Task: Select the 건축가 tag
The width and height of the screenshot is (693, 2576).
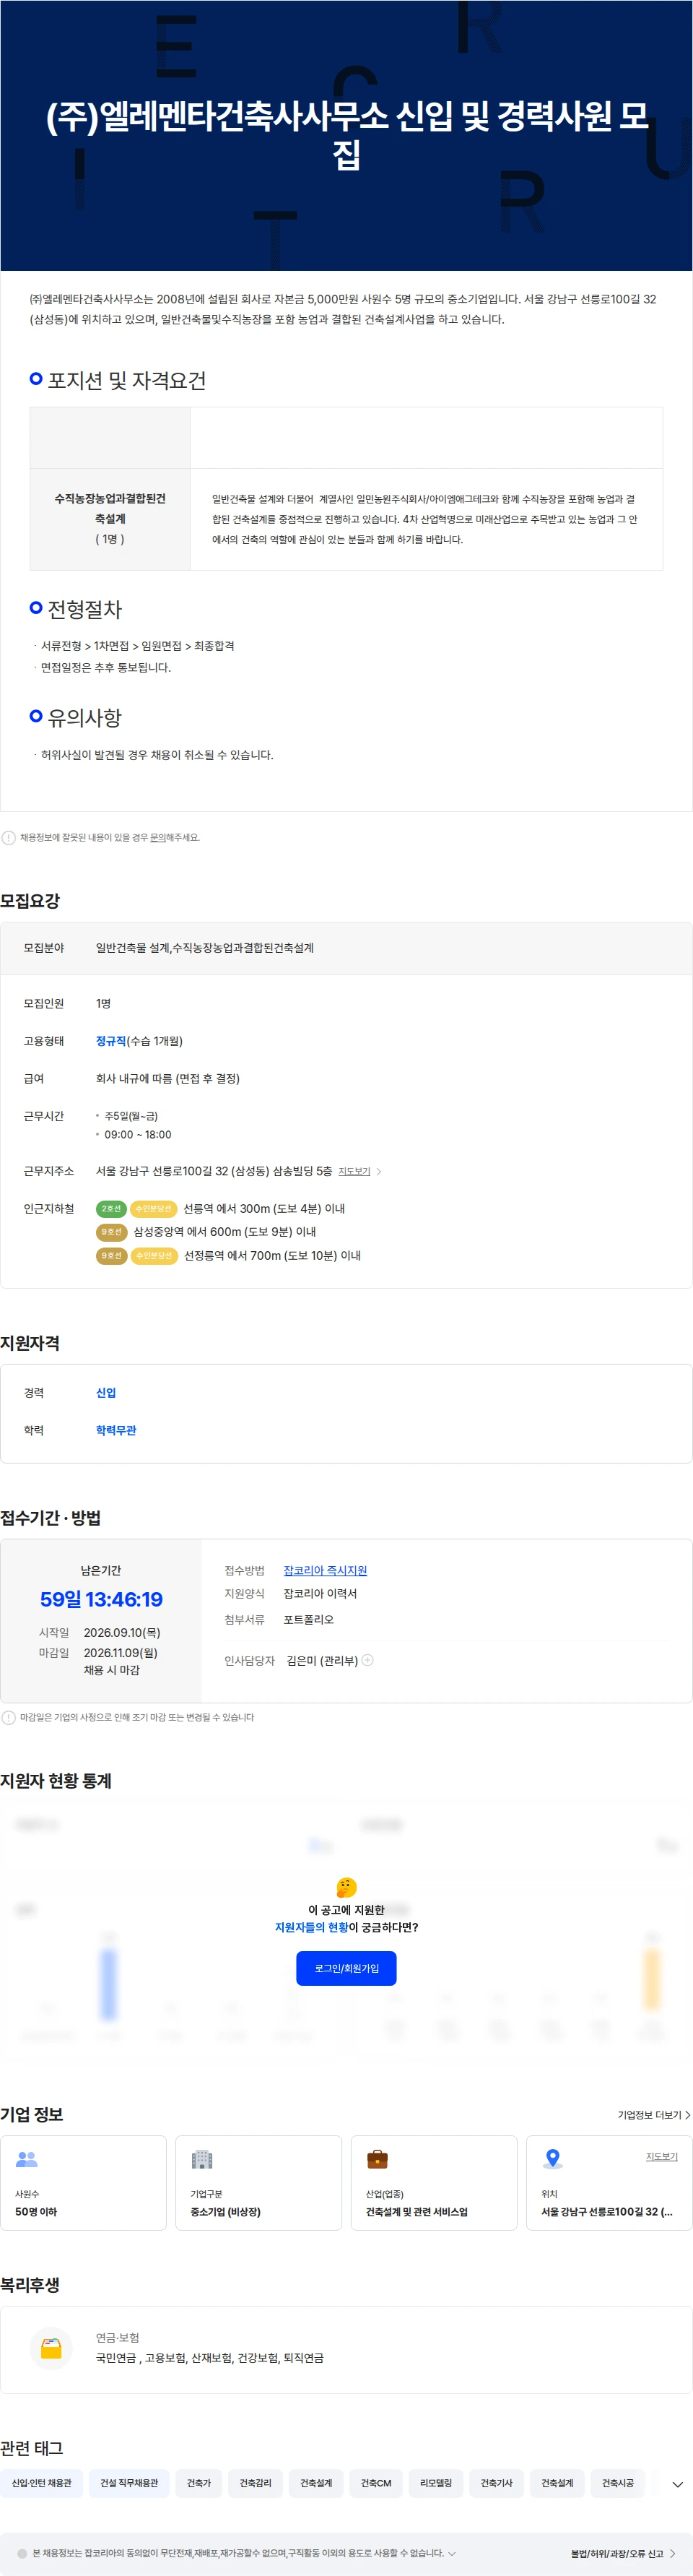Action: coord(199,2483)
